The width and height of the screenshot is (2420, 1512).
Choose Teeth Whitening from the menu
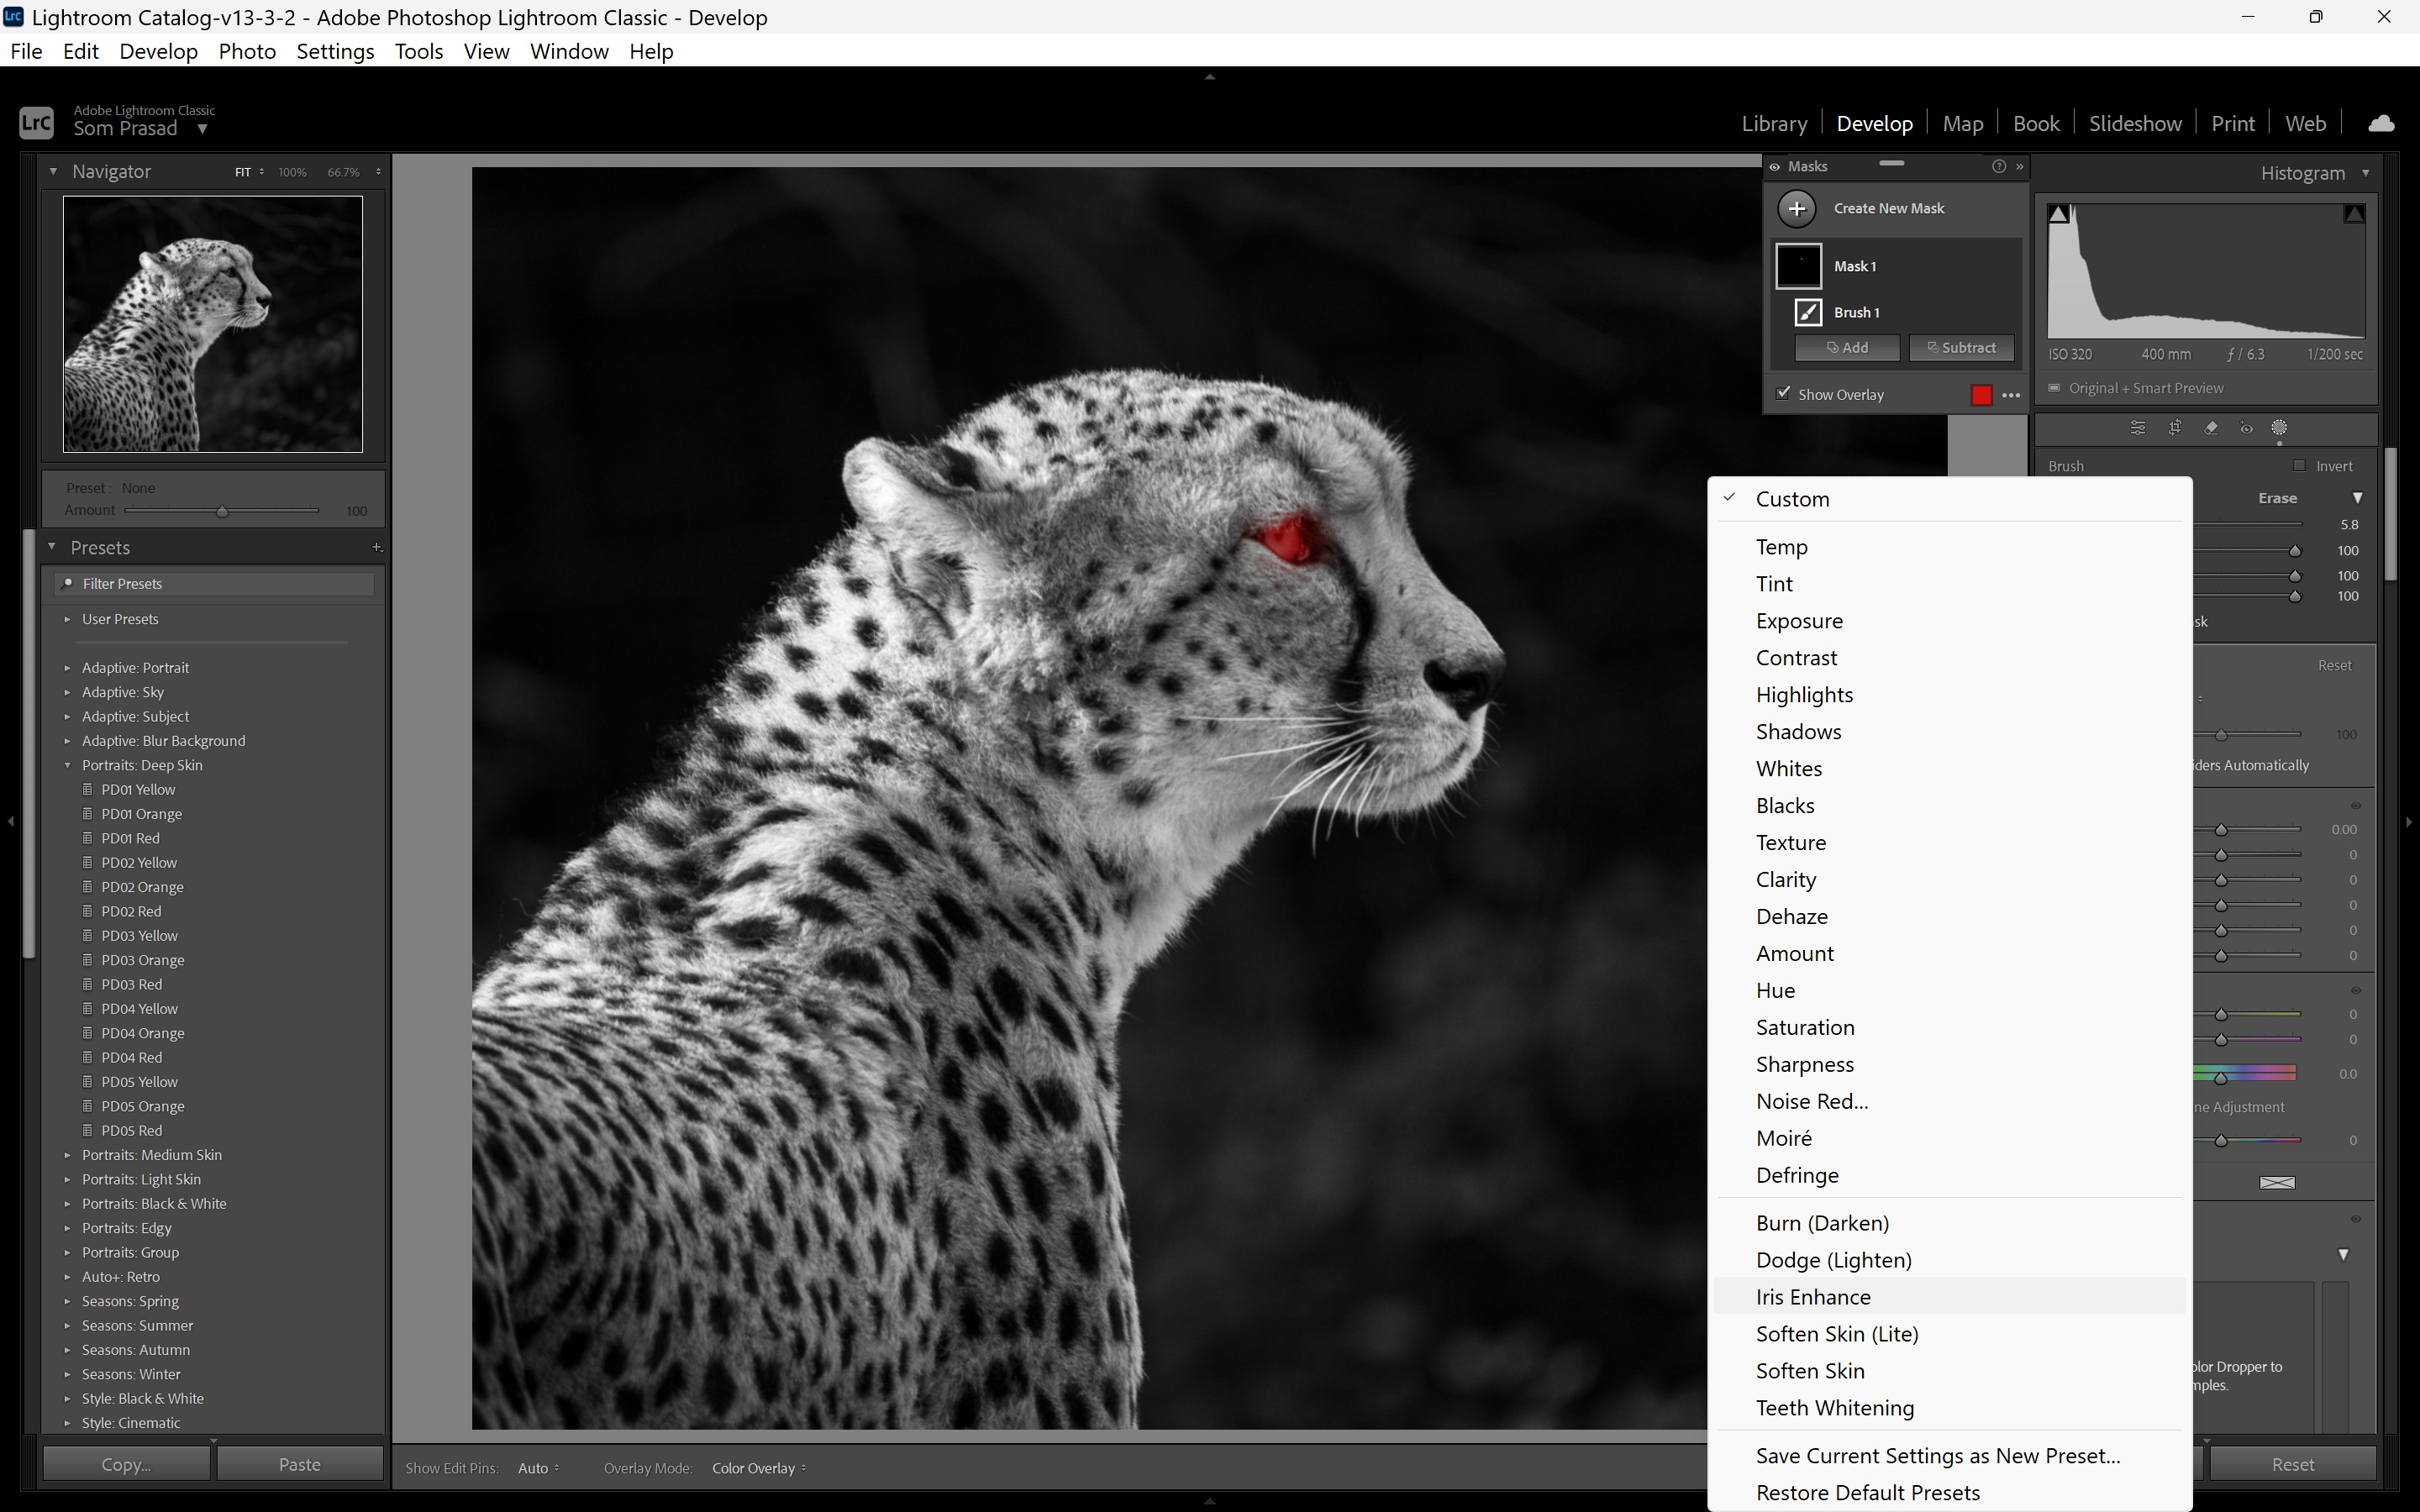pyautogui.click(x=1948, y=1408)
